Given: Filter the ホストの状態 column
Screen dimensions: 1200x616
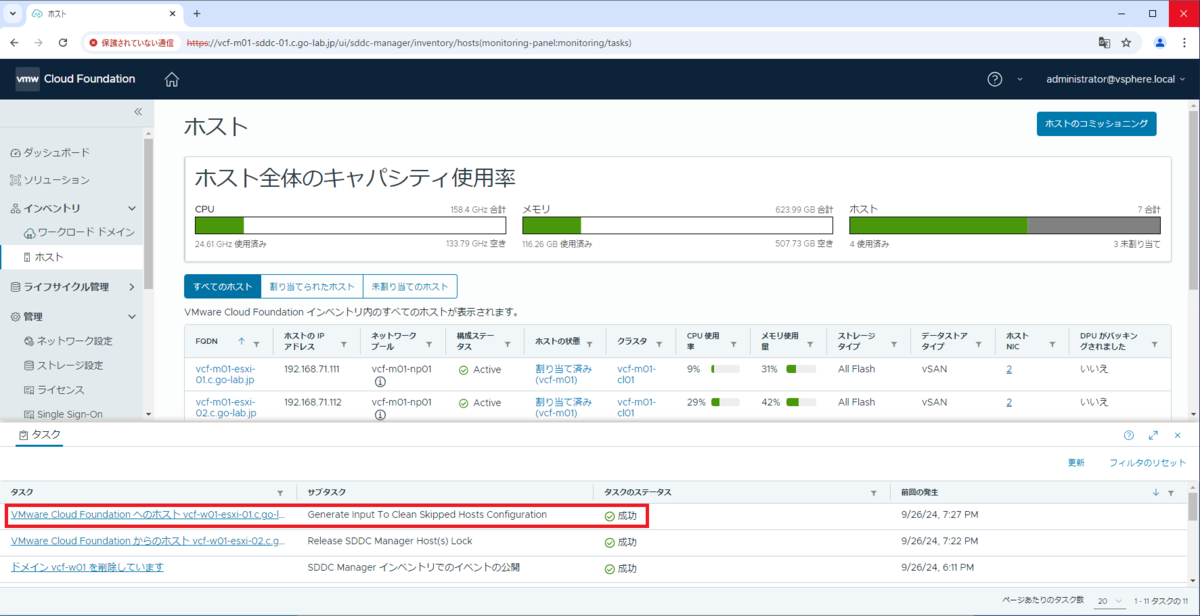Looking at the screenshot, I should [x=590, y=343].
